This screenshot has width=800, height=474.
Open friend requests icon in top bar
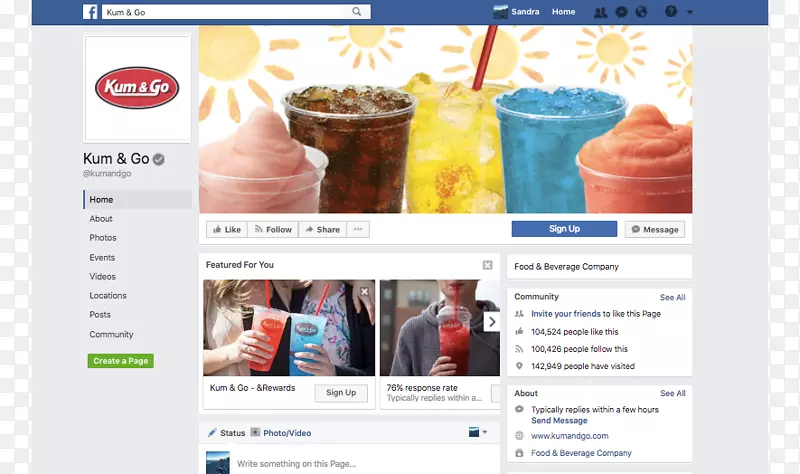(601, 12)
